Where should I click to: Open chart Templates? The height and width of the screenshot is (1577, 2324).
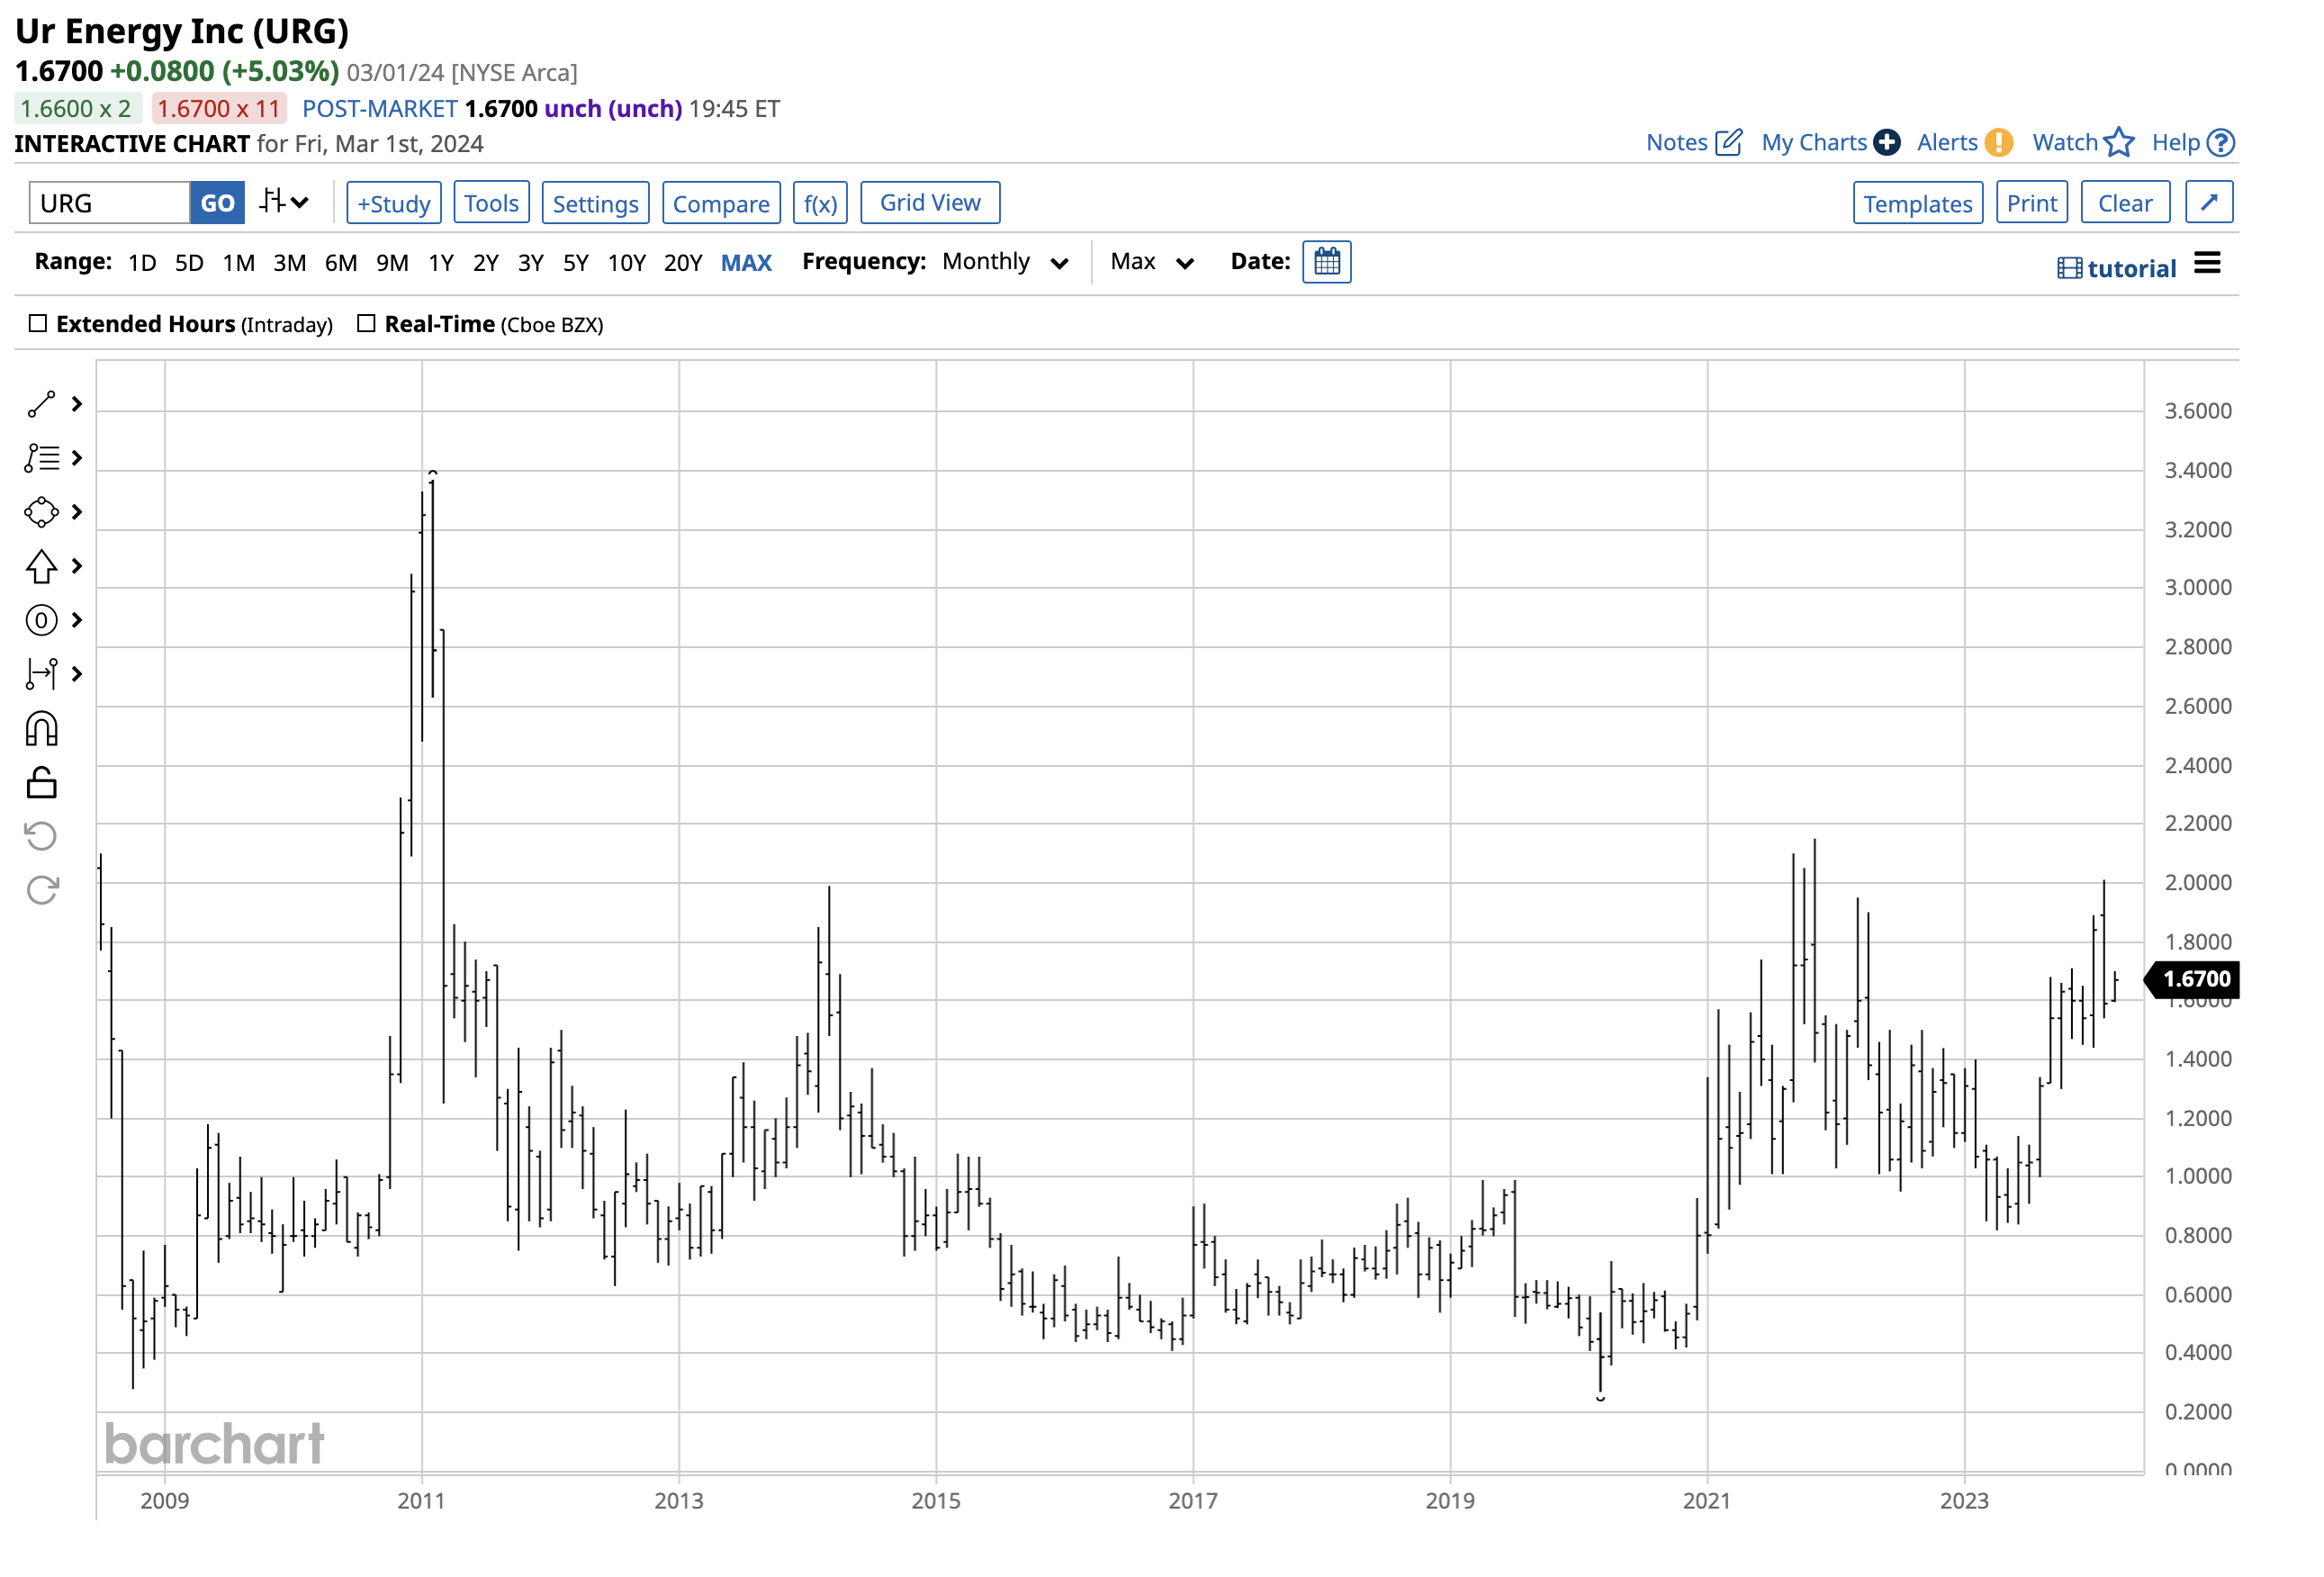[1917, 203]
